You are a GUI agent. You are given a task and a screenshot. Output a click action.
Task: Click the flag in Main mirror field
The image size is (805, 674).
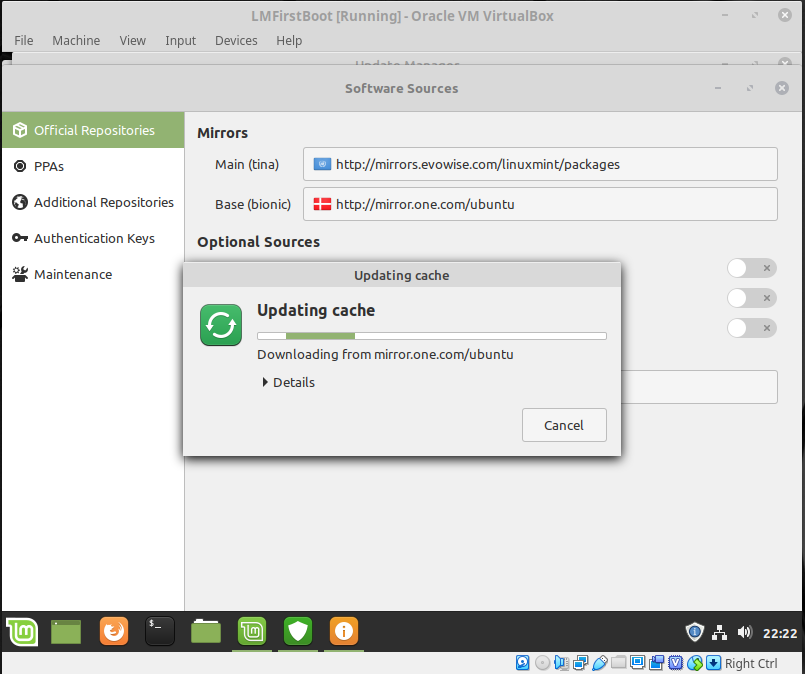pos(322,164)
